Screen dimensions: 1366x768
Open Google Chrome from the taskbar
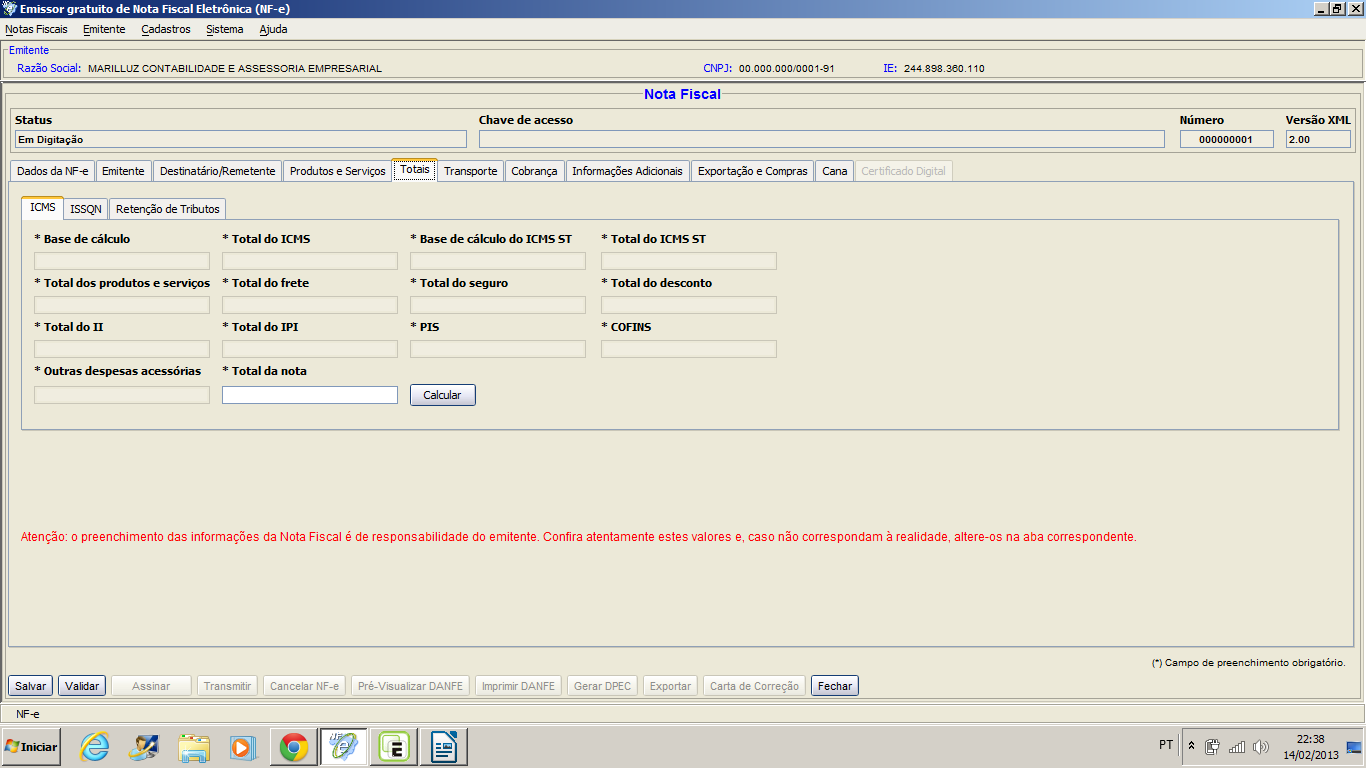[x=294, y=747]
